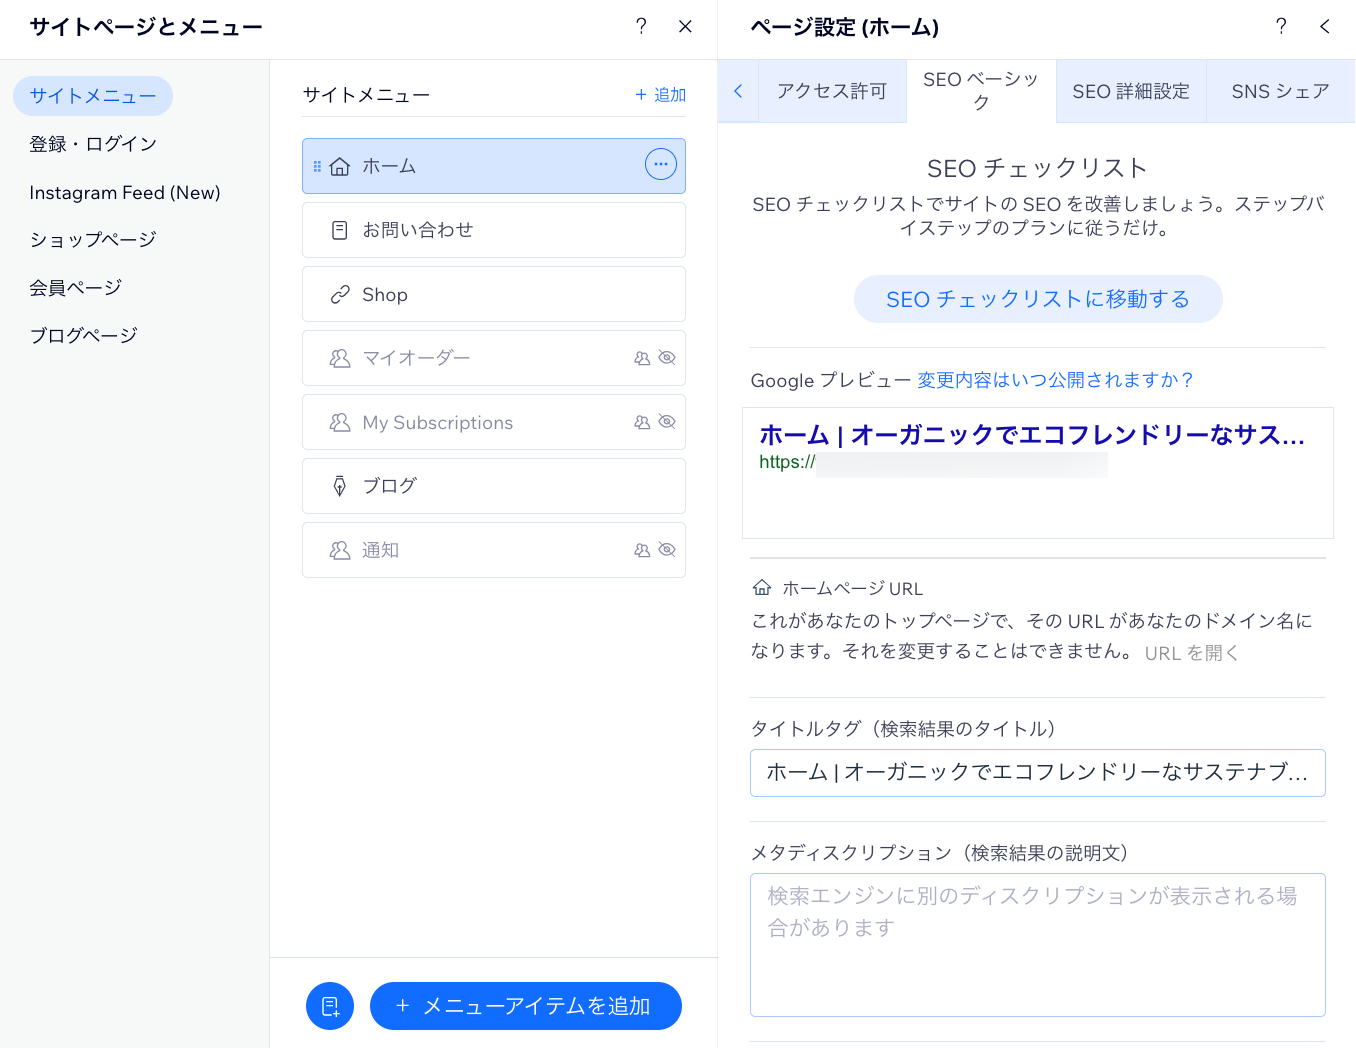This screenshot has height=1048, width=1356.
Task: Toggle visibility eye on My Subscriptions
Action: point(667,422)
